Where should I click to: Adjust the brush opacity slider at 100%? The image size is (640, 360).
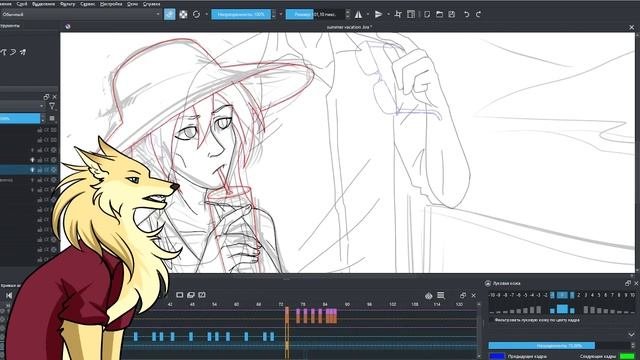pyautogui.click(x=241, y=14)
